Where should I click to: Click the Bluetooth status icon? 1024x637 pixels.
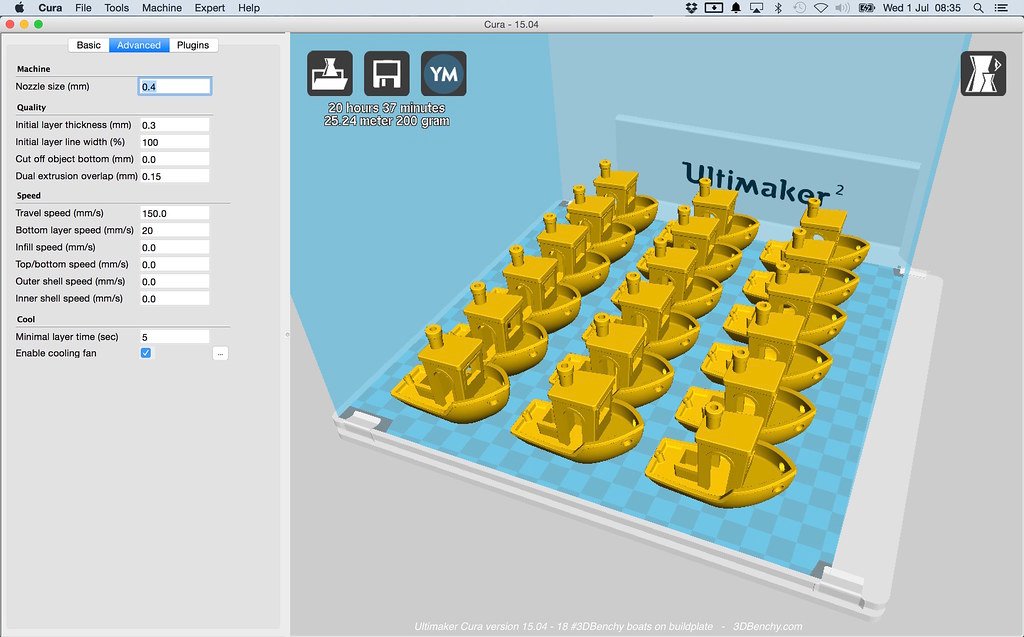coord(777,8)
